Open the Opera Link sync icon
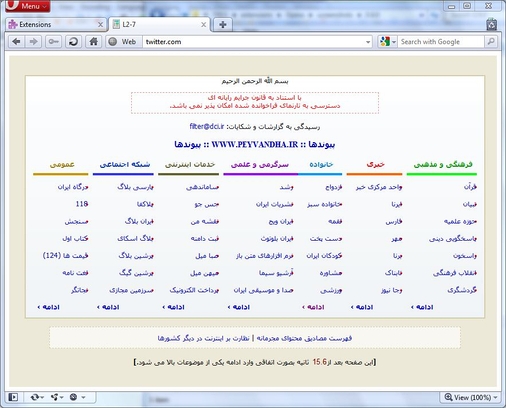 35,397
